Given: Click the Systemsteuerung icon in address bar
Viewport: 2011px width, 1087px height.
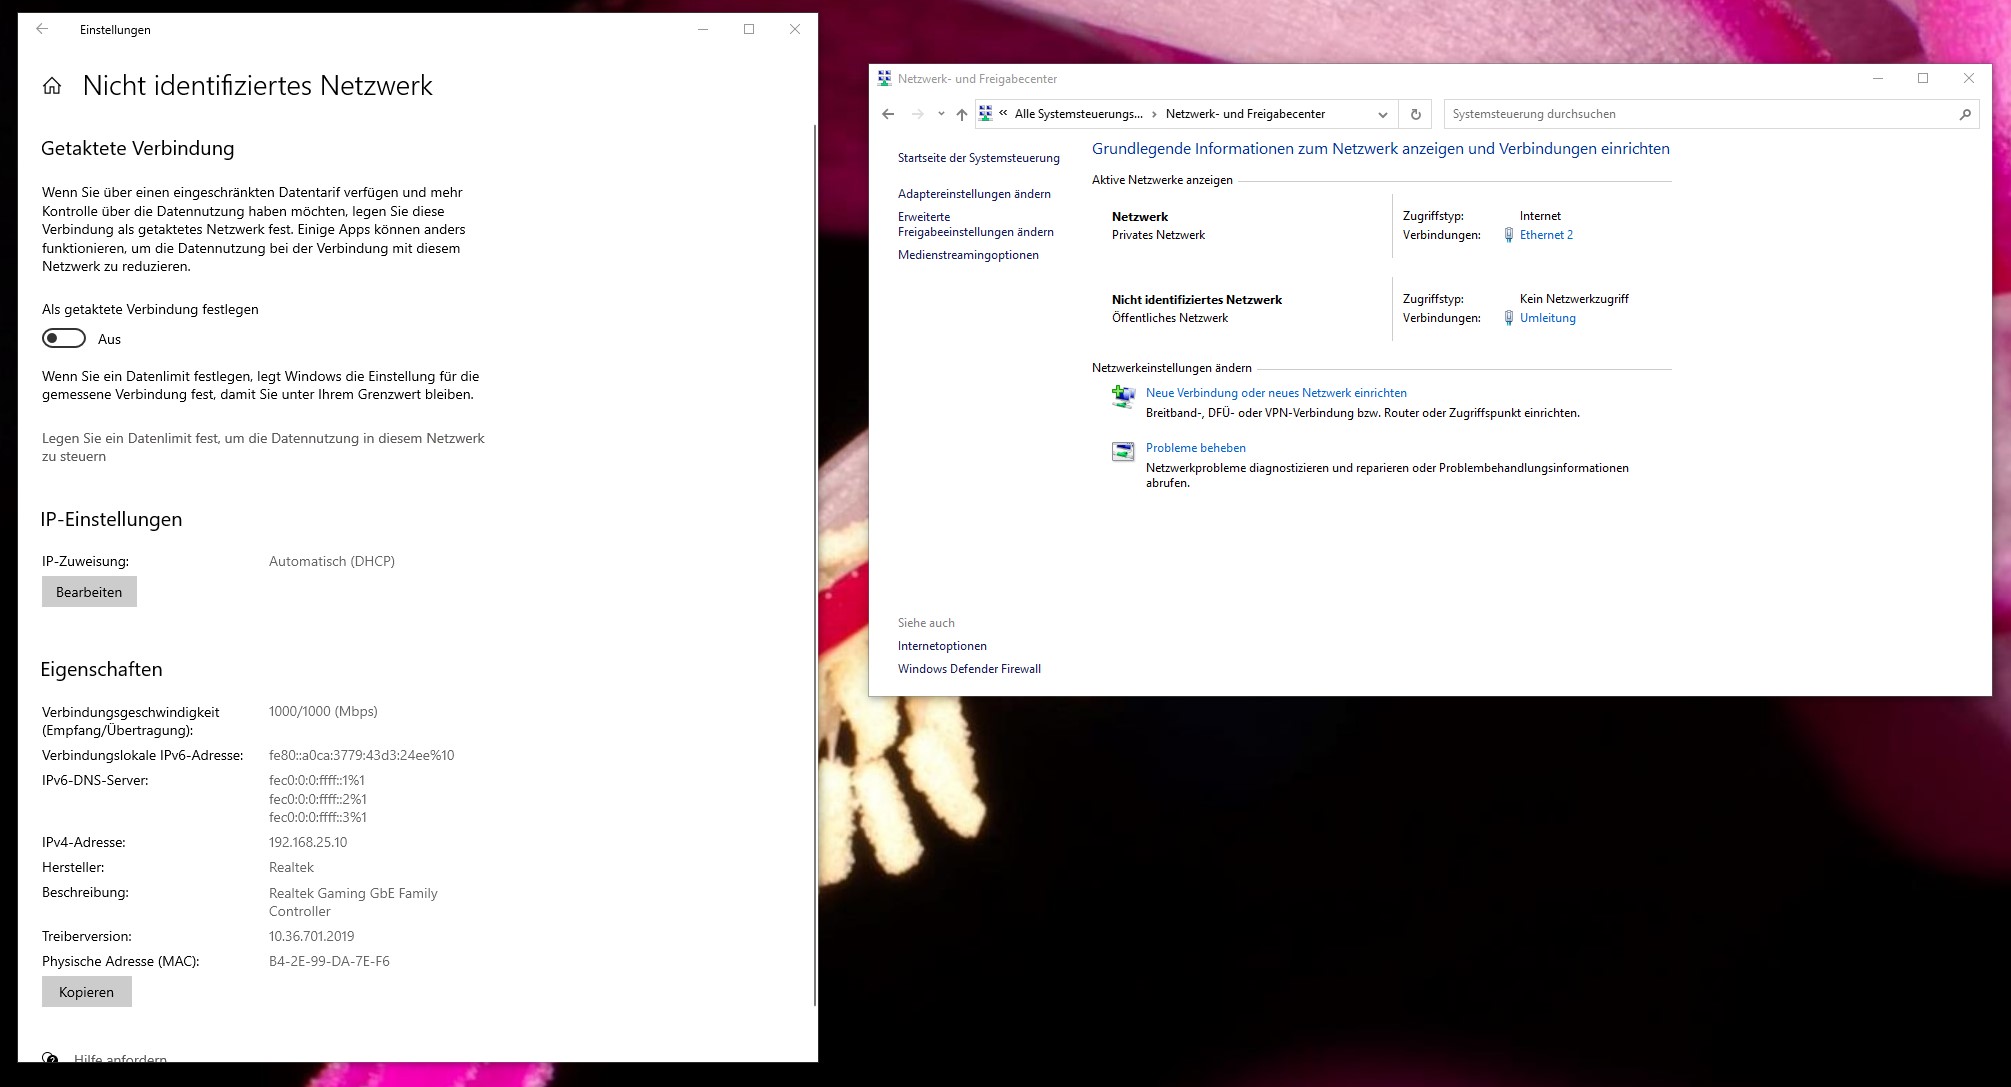Looking at the screenshot, I should [985, 114].
